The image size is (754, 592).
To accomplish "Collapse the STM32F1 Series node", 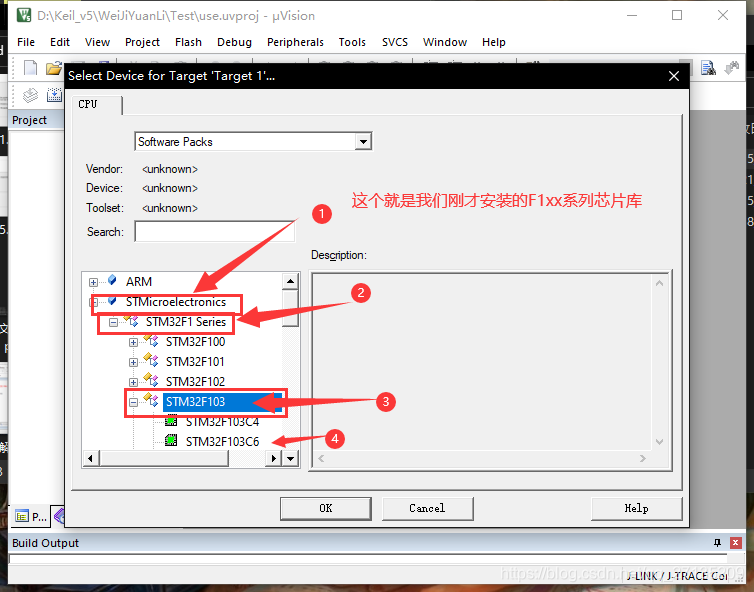I will click(x=113, y=322).
